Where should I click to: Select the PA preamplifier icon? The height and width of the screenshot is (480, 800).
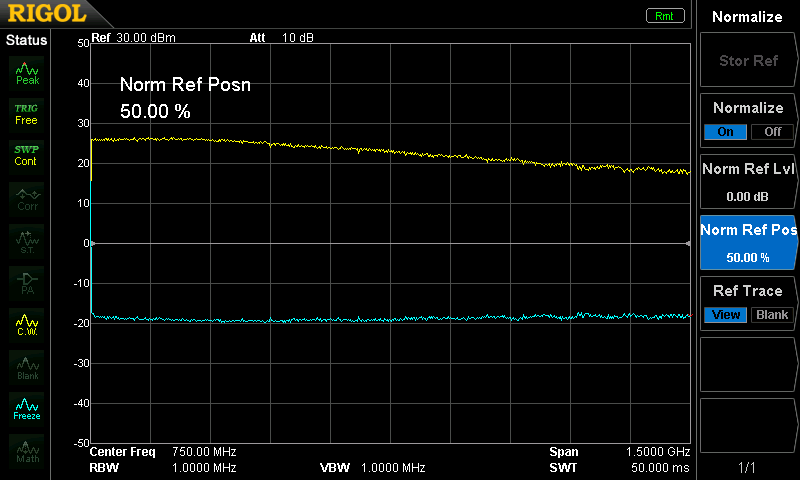[x=27, y=281]
